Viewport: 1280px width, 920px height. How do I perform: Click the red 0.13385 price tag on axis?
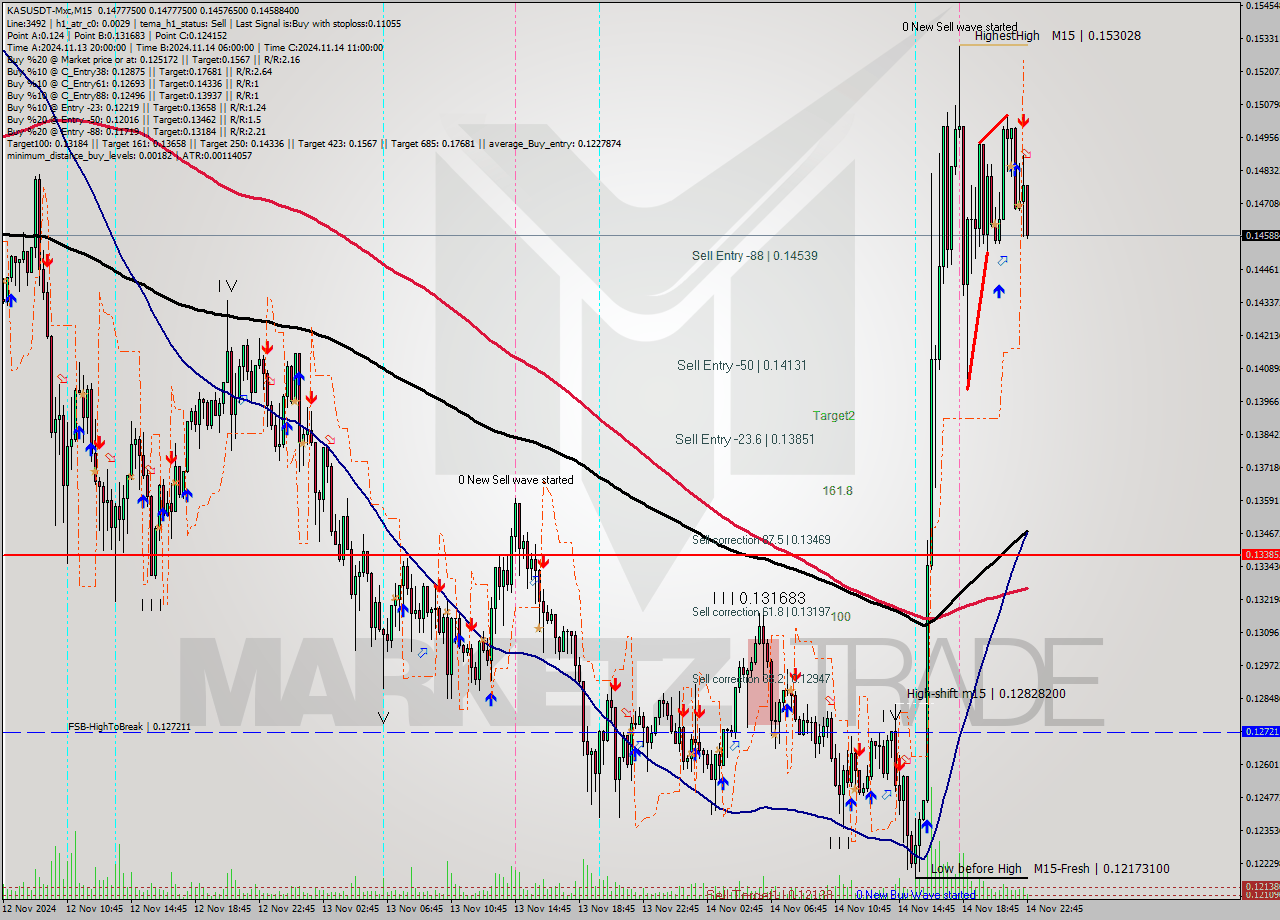(x=1260, y=554)
